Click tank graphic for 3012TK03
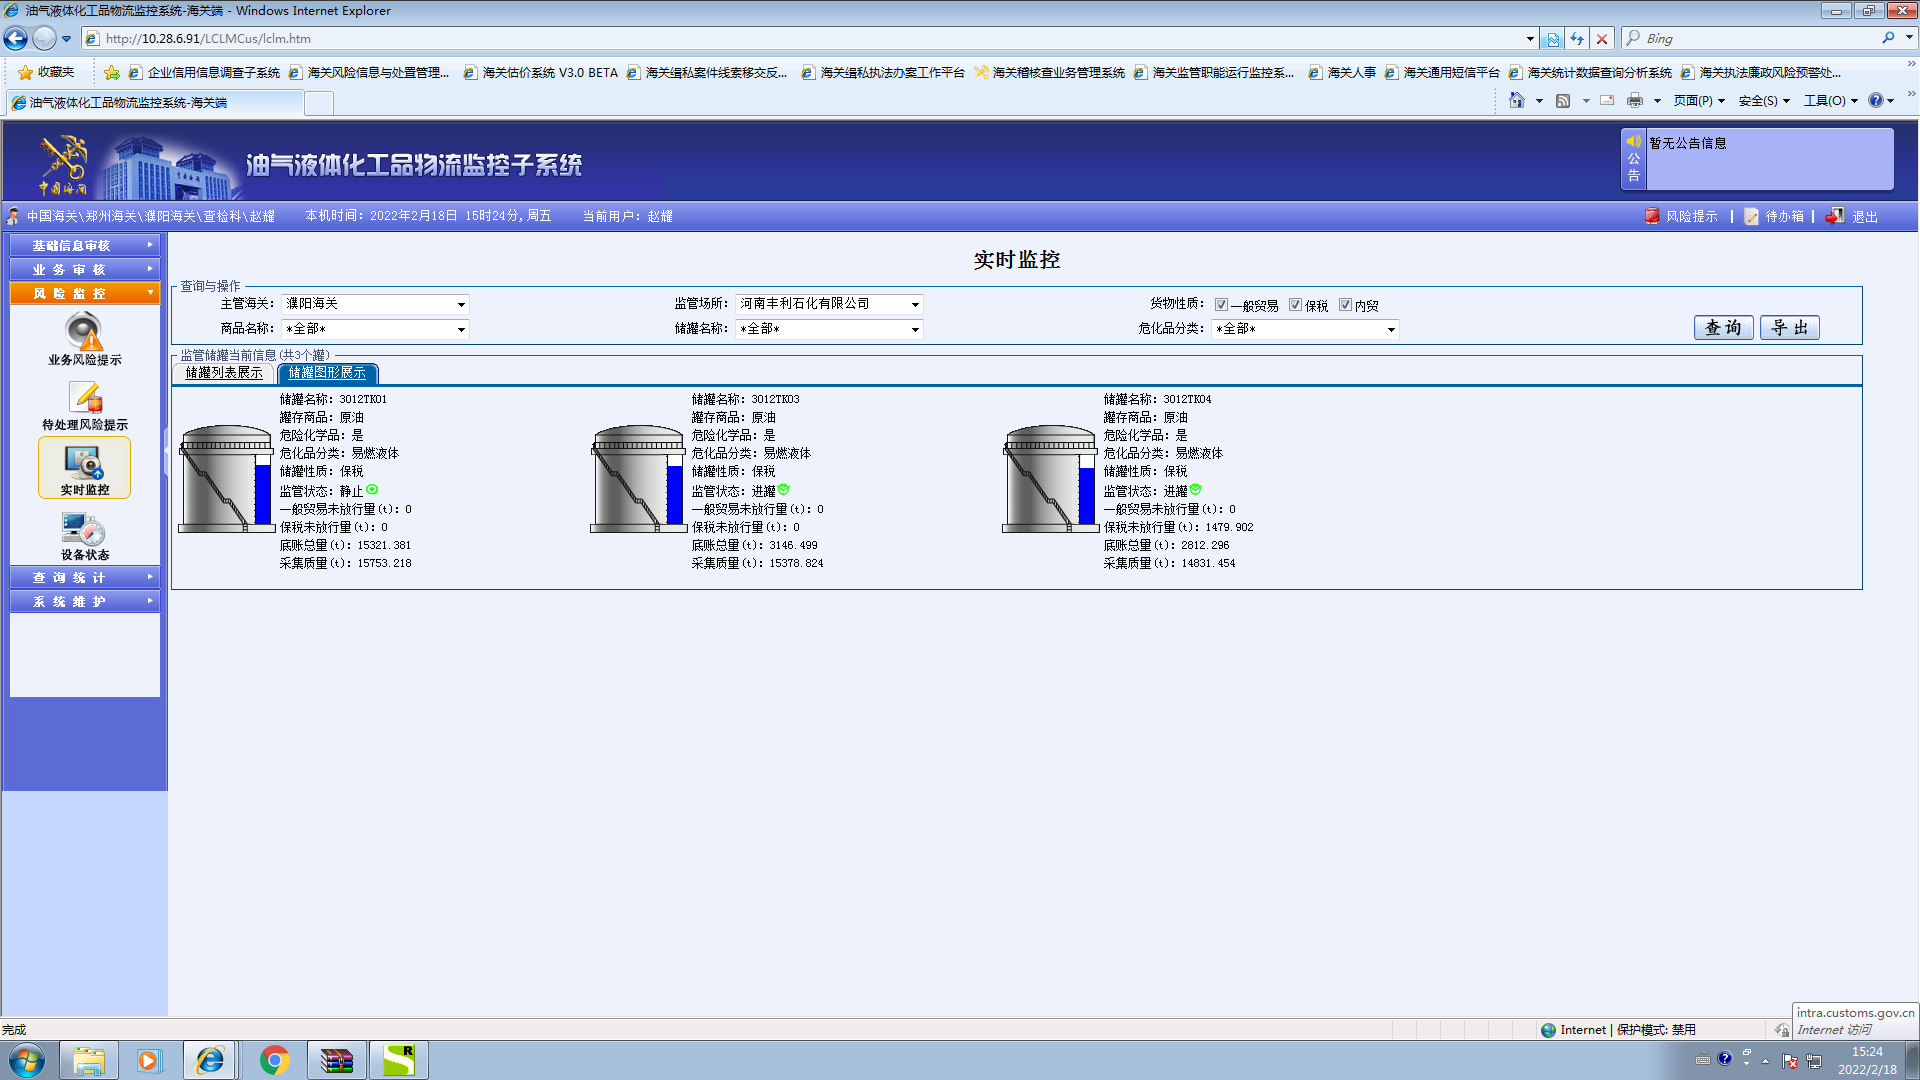Screen dimensions: 1920x1080 [x=639, y=480]
